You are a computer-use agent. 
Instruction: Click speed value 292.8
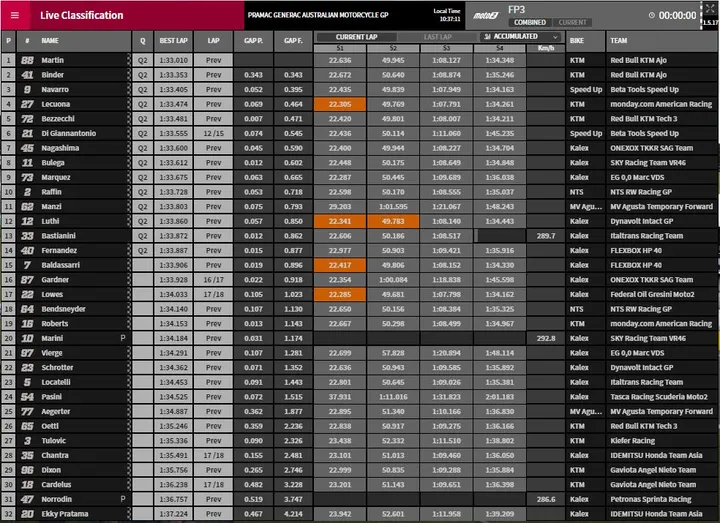point(546,338)
